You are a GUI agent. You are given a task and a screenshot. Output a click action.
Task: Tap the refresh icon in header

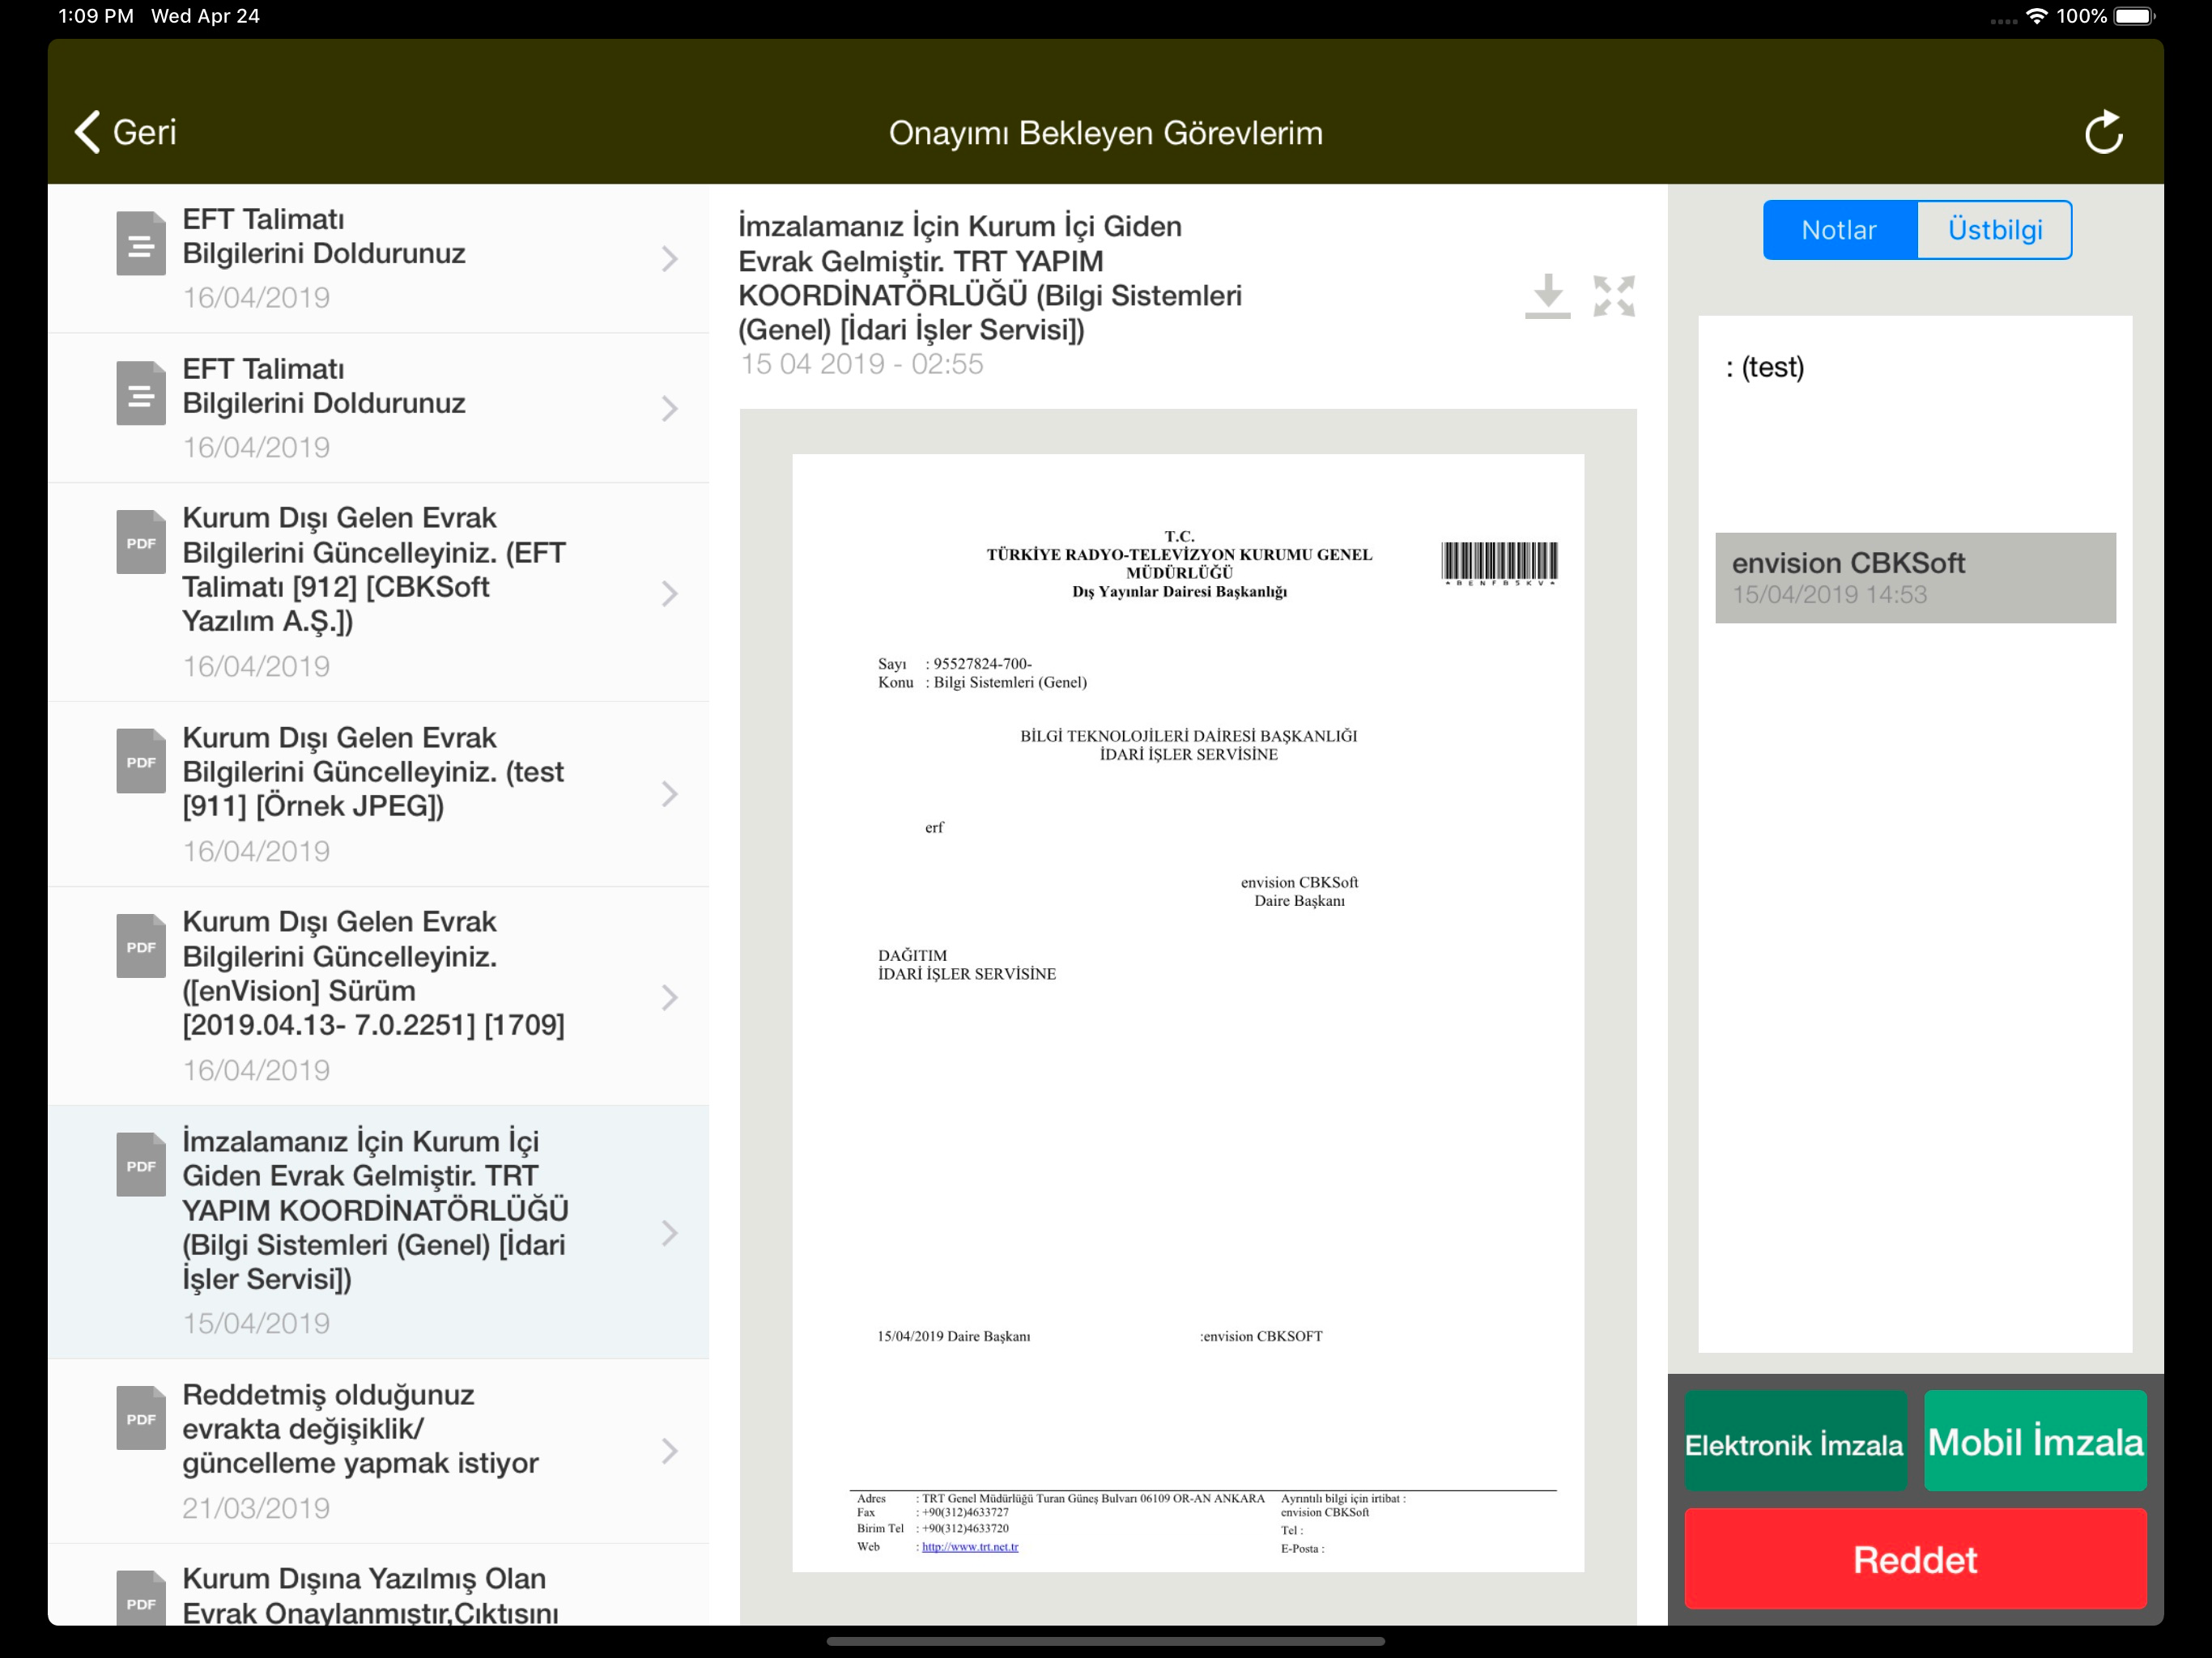(x=2103, y=132)
